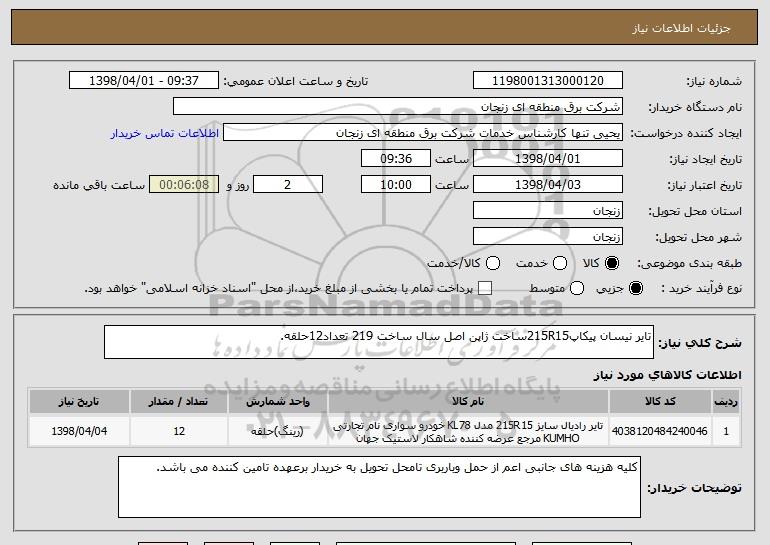Click the جزئیات اطلاعات نیاز header title
Screen dimensions: 770x545
(681, 28)
